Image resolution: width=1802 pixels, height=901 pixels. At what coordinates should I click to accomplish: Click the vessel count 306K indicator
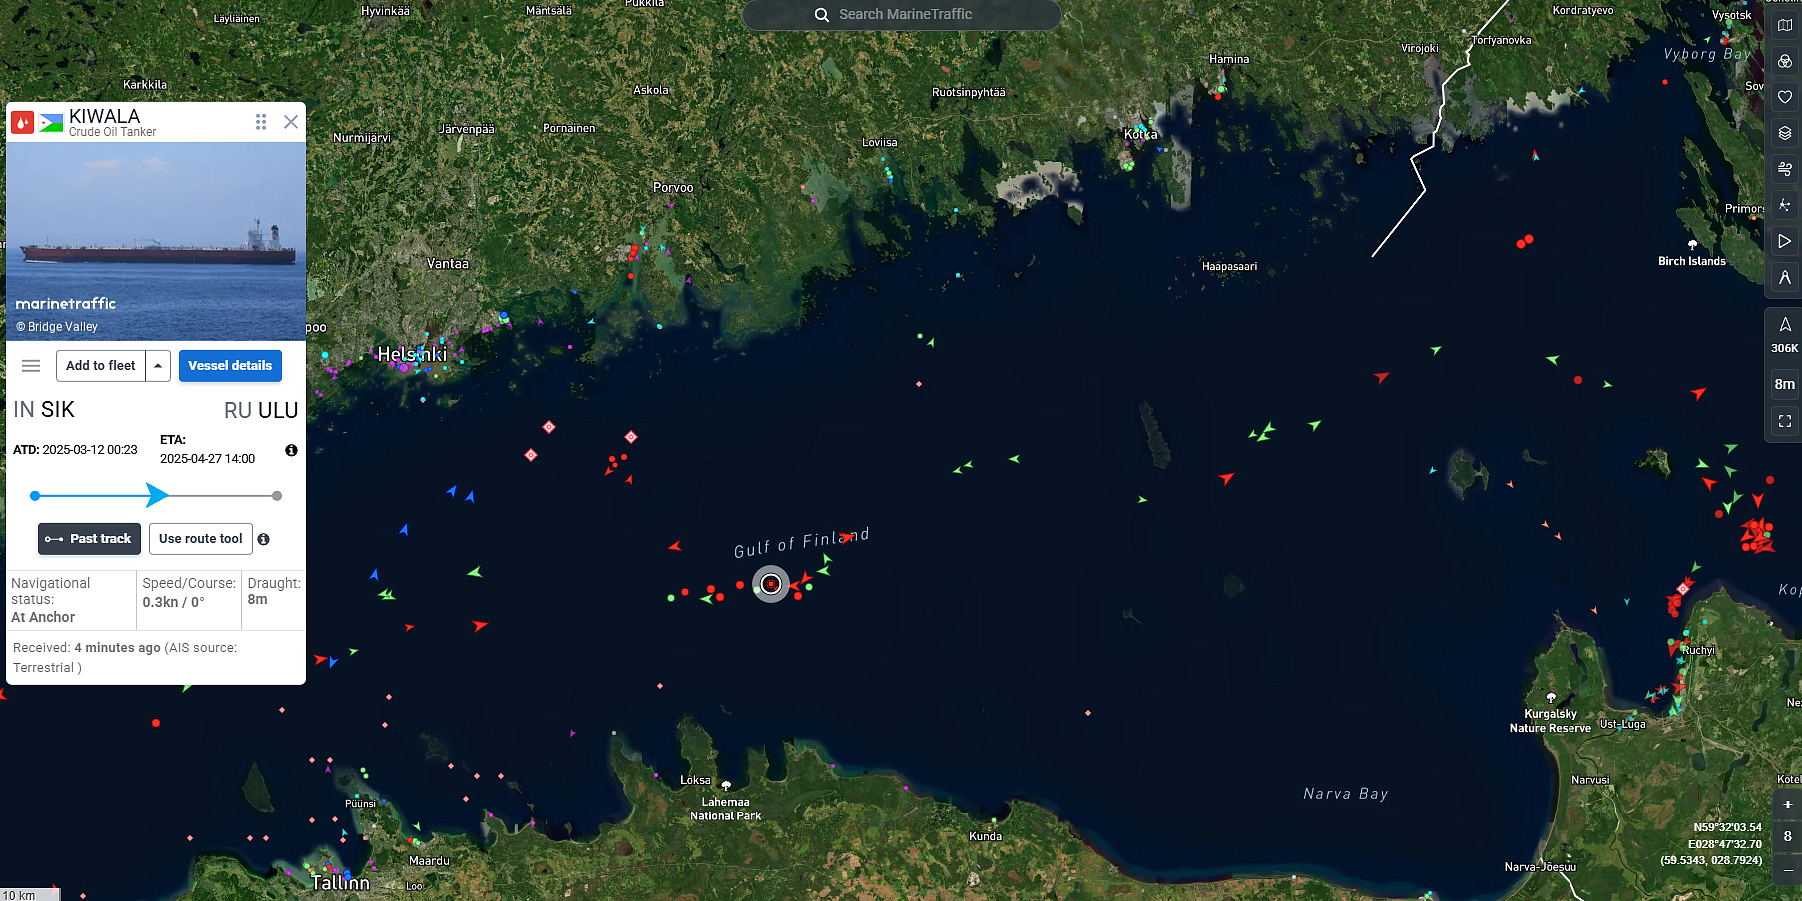click(1785, 335)
